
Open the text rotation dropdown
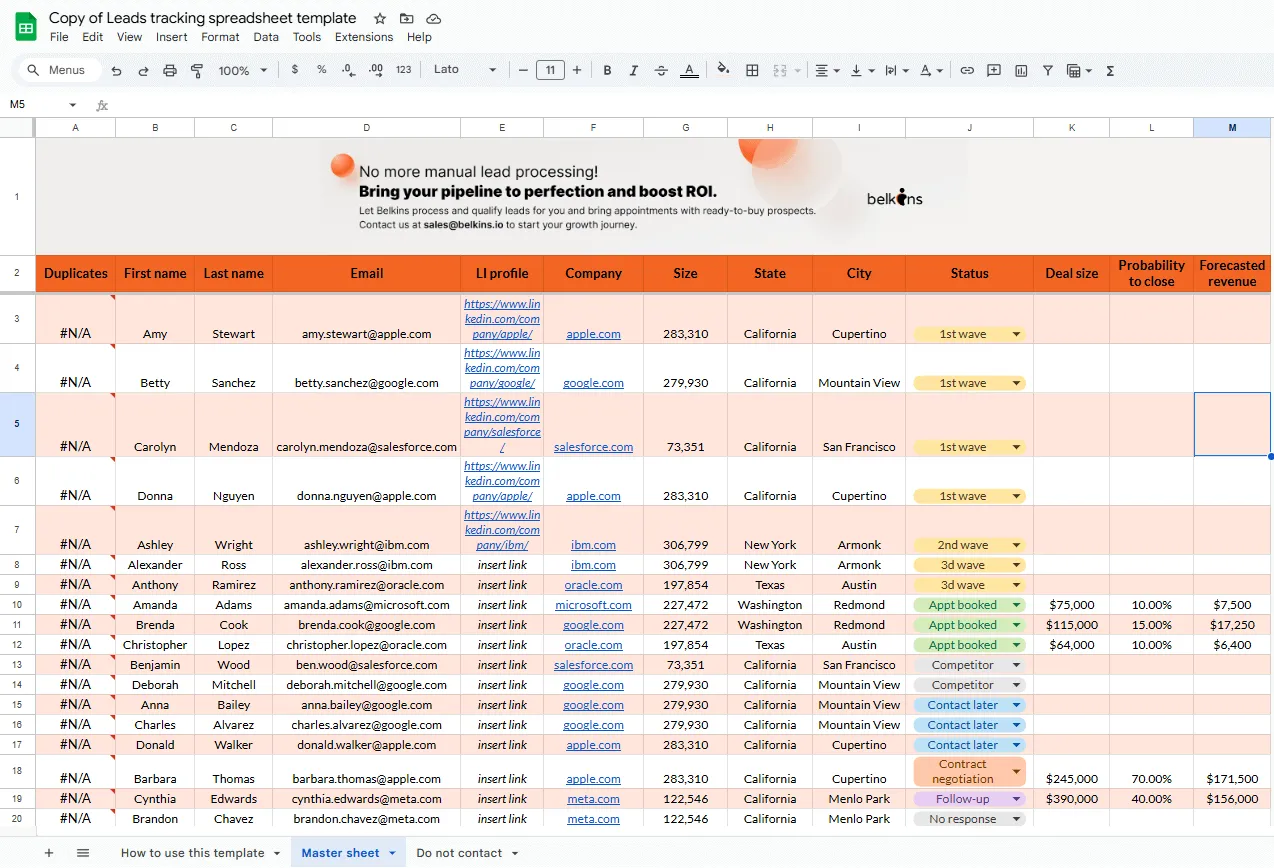(x=931, y=70)
